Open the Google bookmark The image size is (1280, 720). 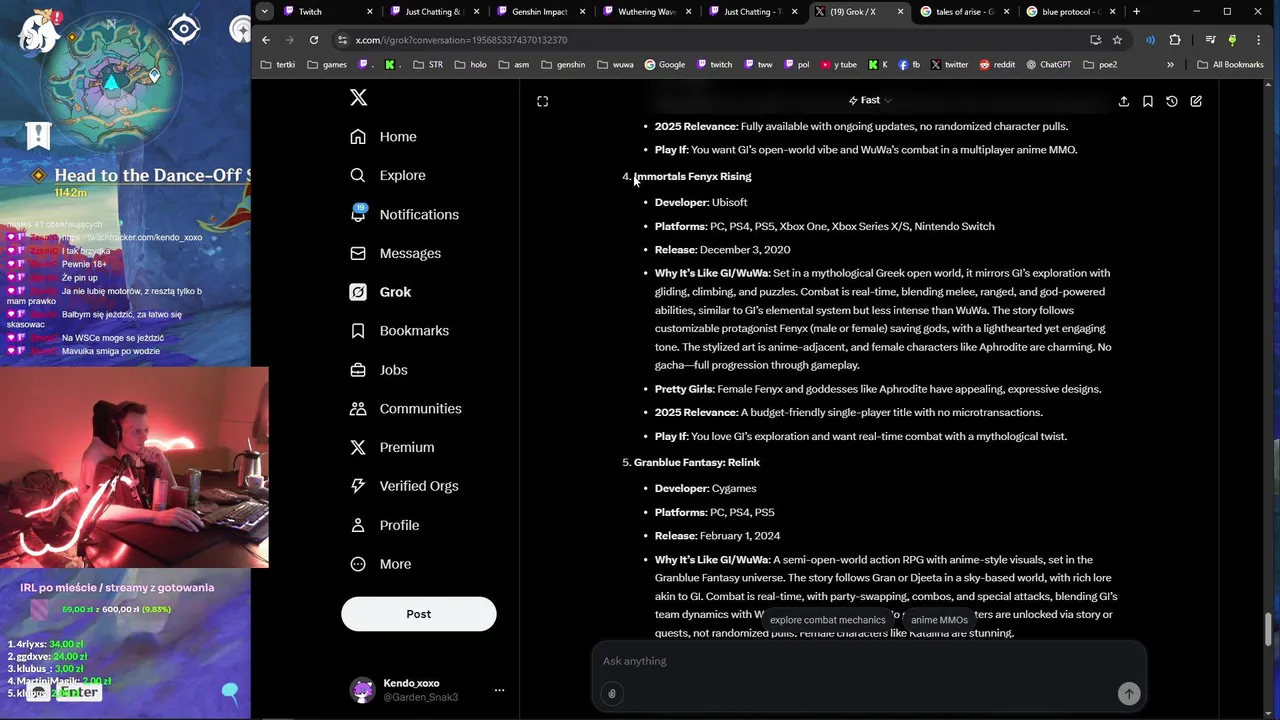click(665, 65)
